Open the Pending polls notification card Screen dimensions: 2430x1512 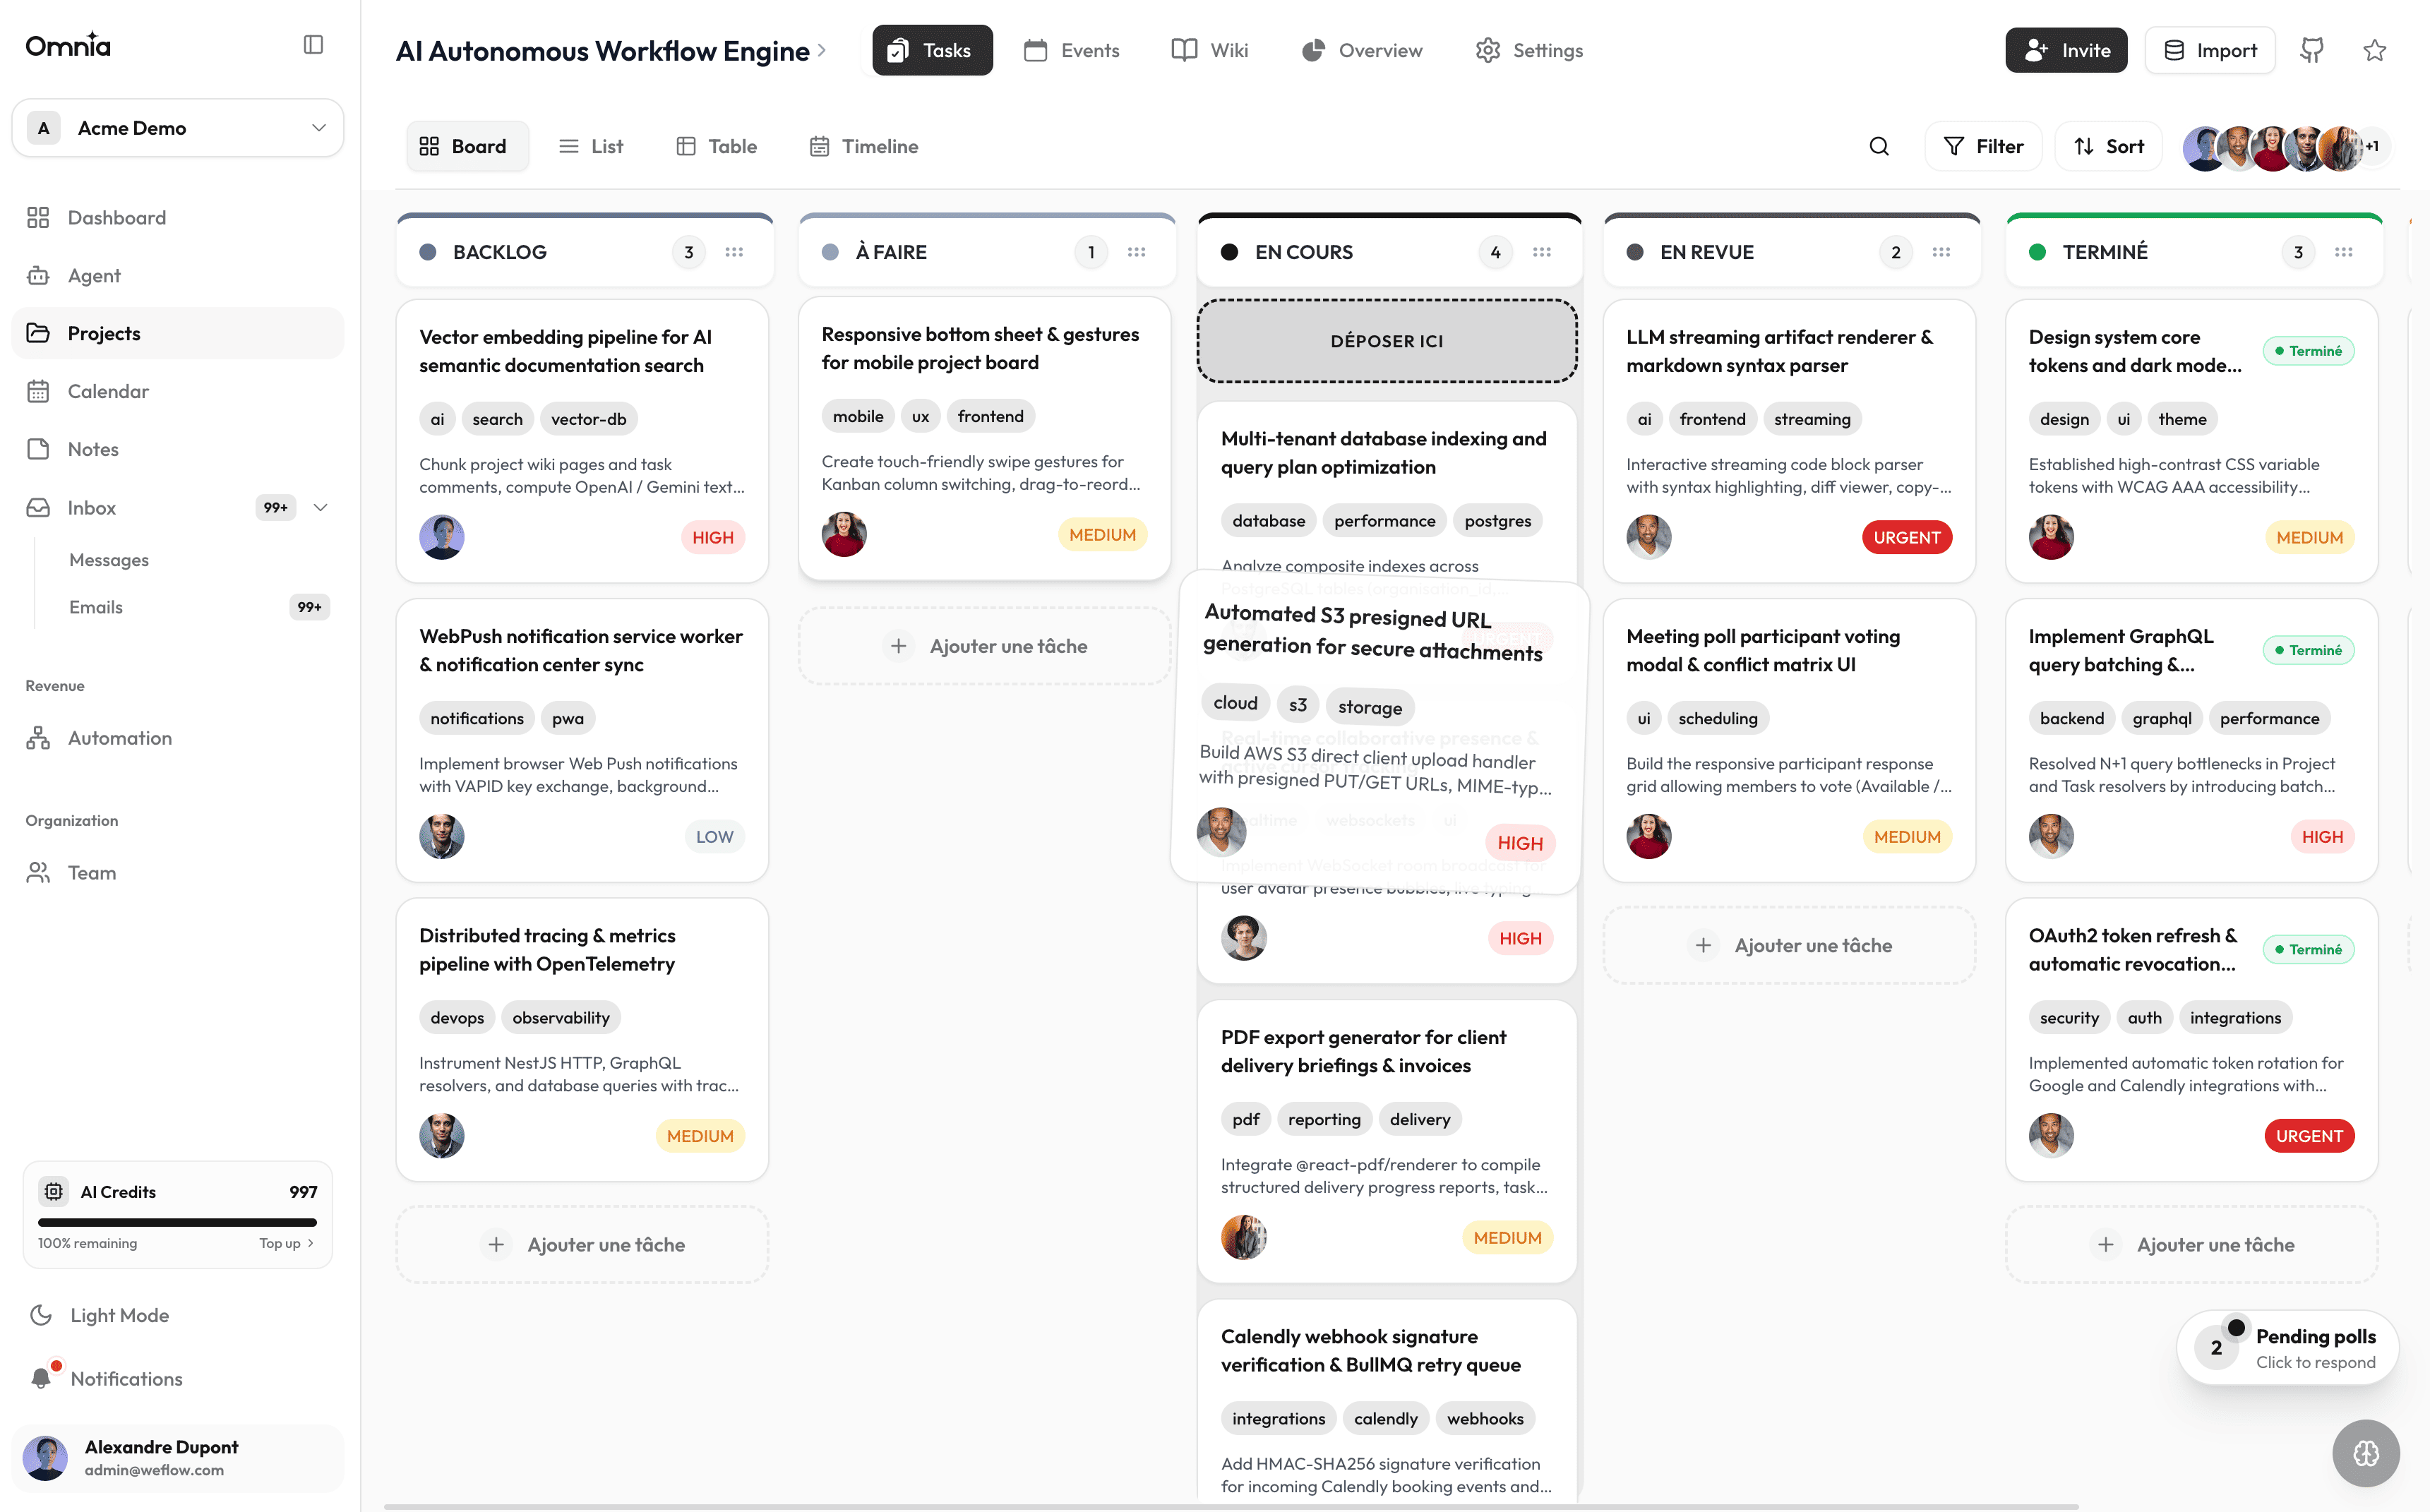point(2288,1349)
